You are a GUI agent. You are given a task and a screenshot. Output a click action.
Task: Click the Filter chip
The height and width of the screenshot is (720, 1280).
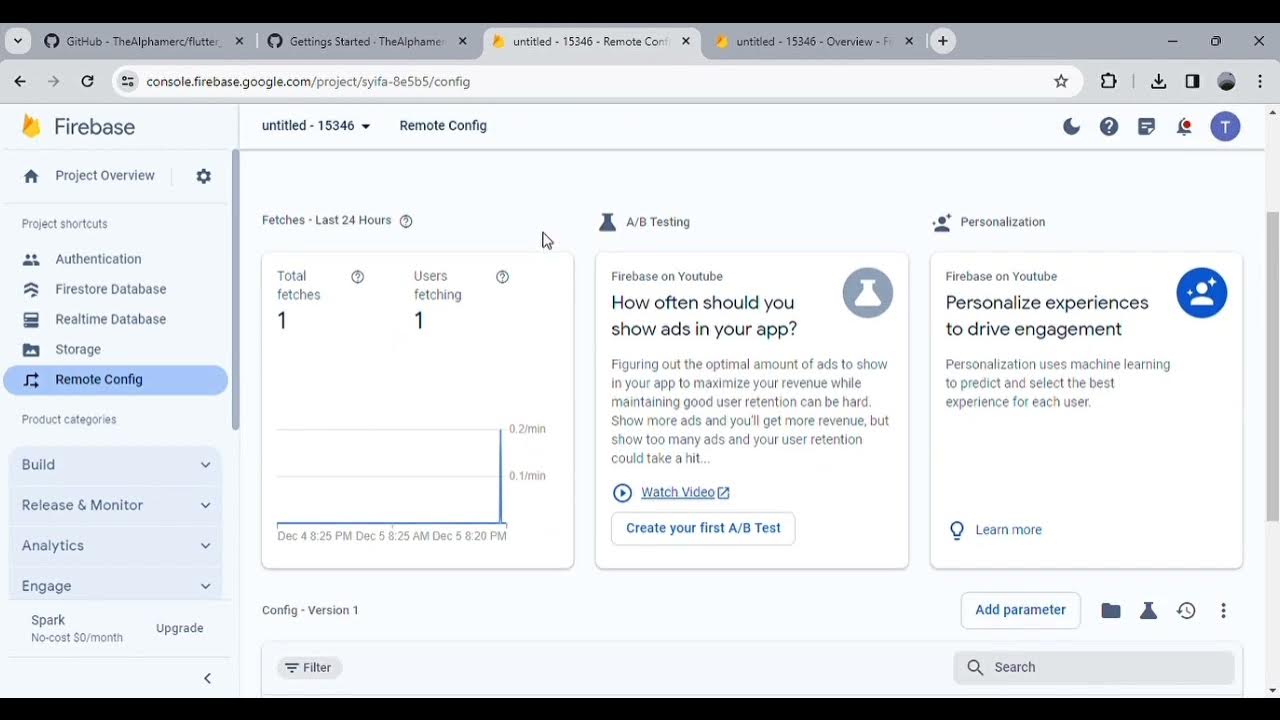pos(307,668)
